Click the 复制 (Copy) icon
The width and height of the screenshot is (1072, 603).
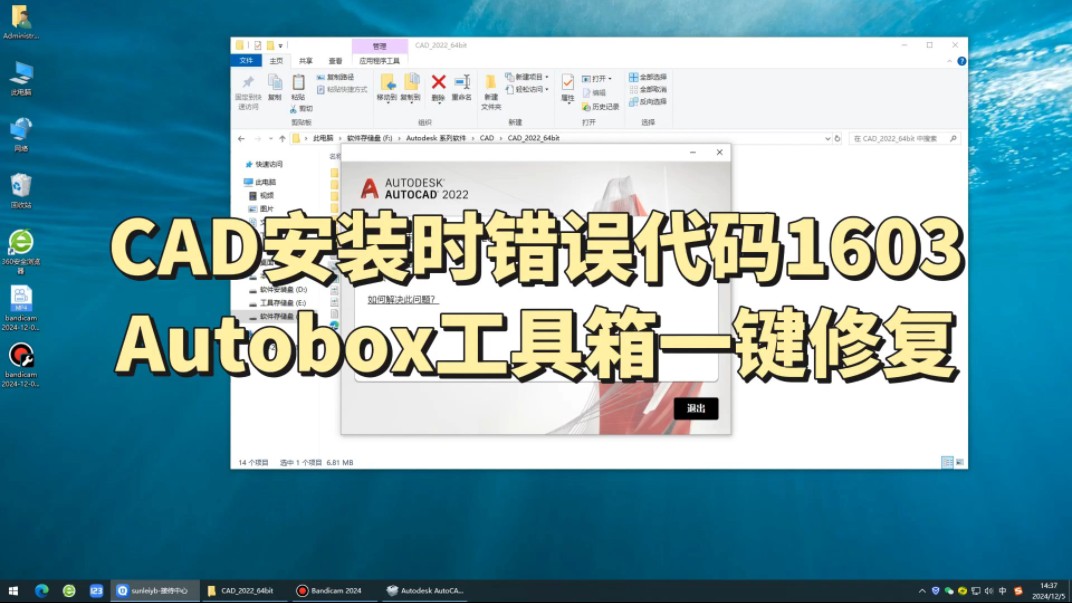pos(277,81)
